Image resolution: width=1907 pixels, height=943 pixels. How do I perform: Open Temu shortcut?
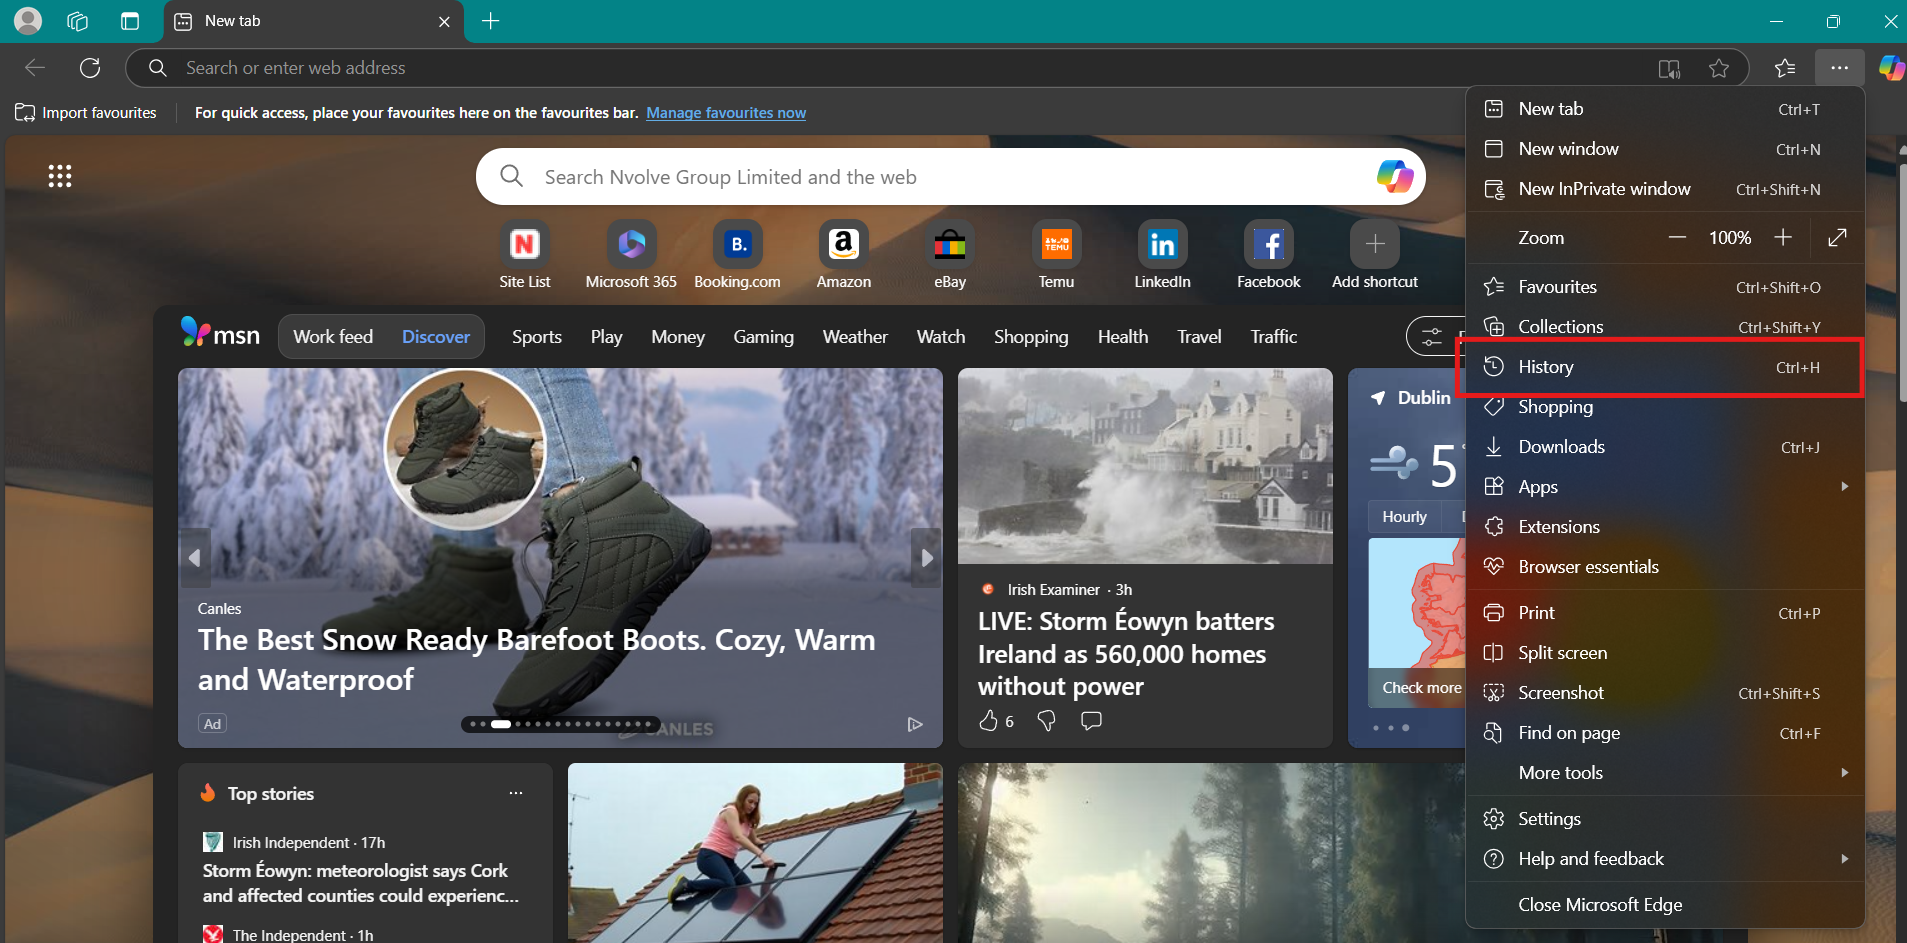click(x=1056, y=256)
